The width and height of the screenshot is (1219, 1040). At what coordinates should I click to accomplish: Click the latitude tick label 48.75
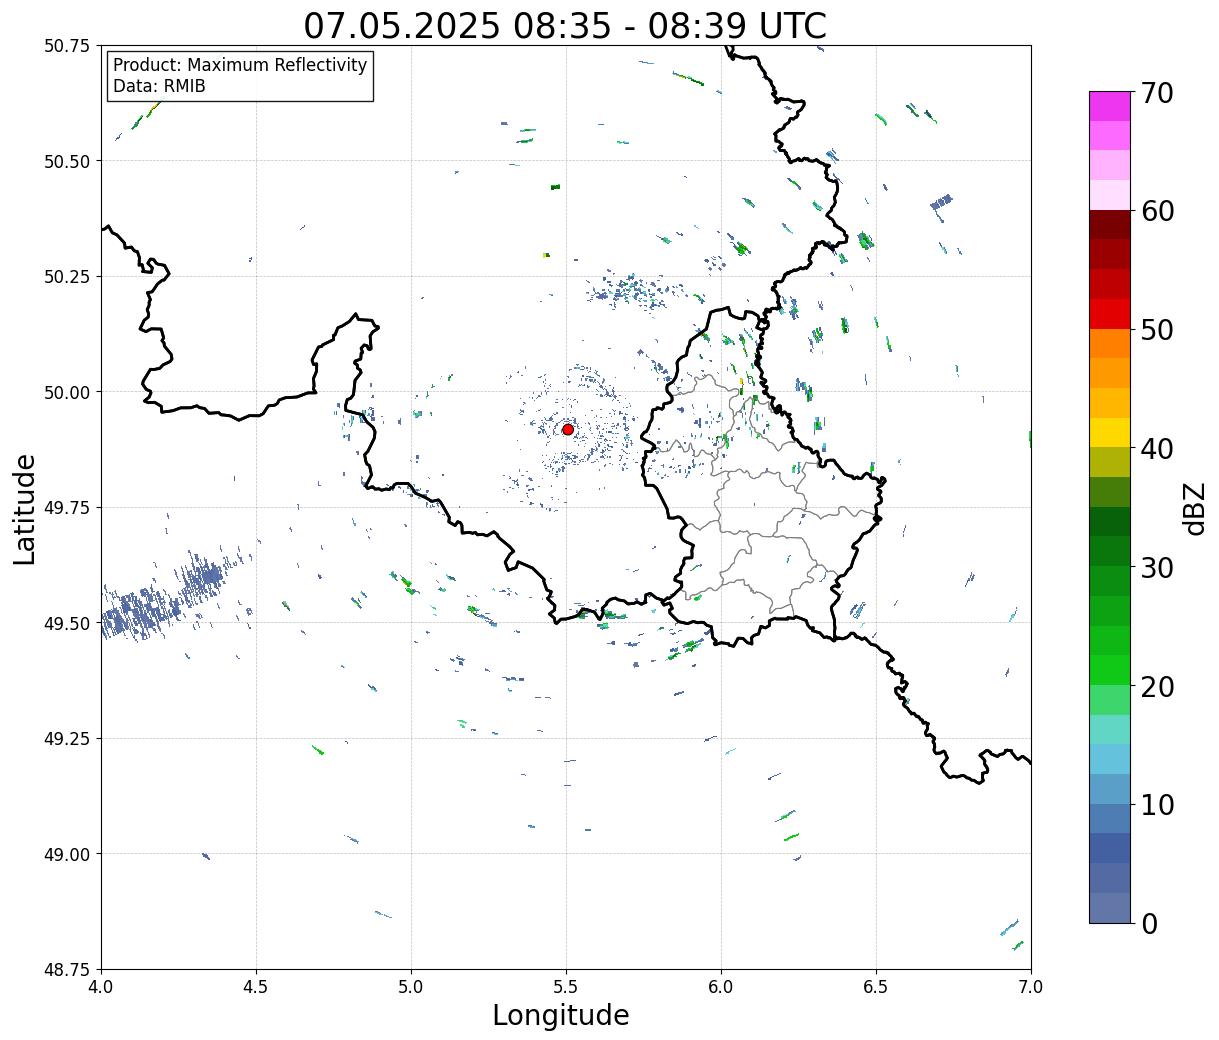pyautogui.click(x=67, y=969)
